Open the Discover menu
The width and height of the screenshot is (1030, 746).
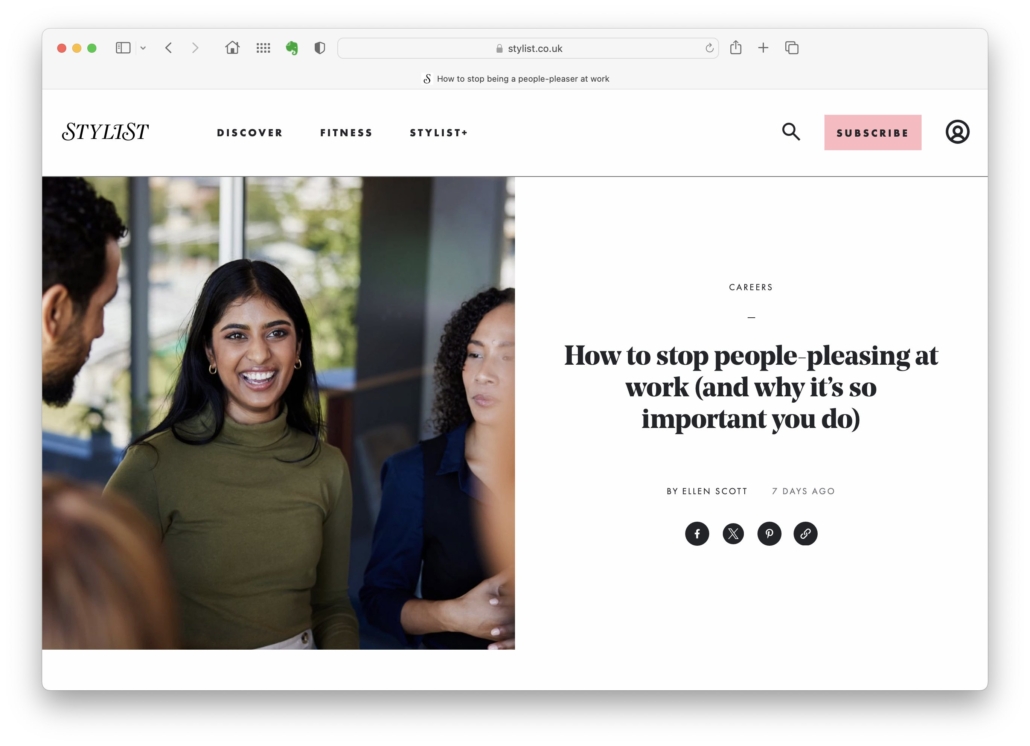[250, 133]
